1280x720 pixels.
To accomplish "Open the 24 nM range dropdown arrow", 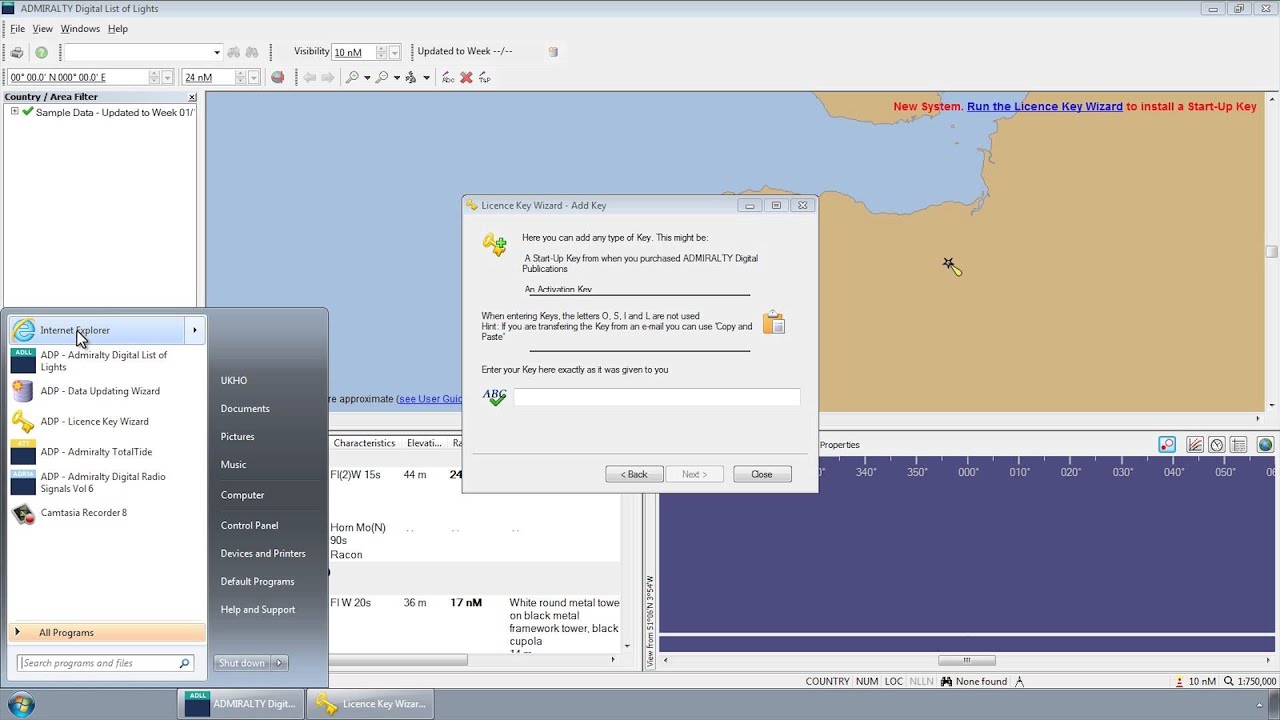I will pos(253,77).
